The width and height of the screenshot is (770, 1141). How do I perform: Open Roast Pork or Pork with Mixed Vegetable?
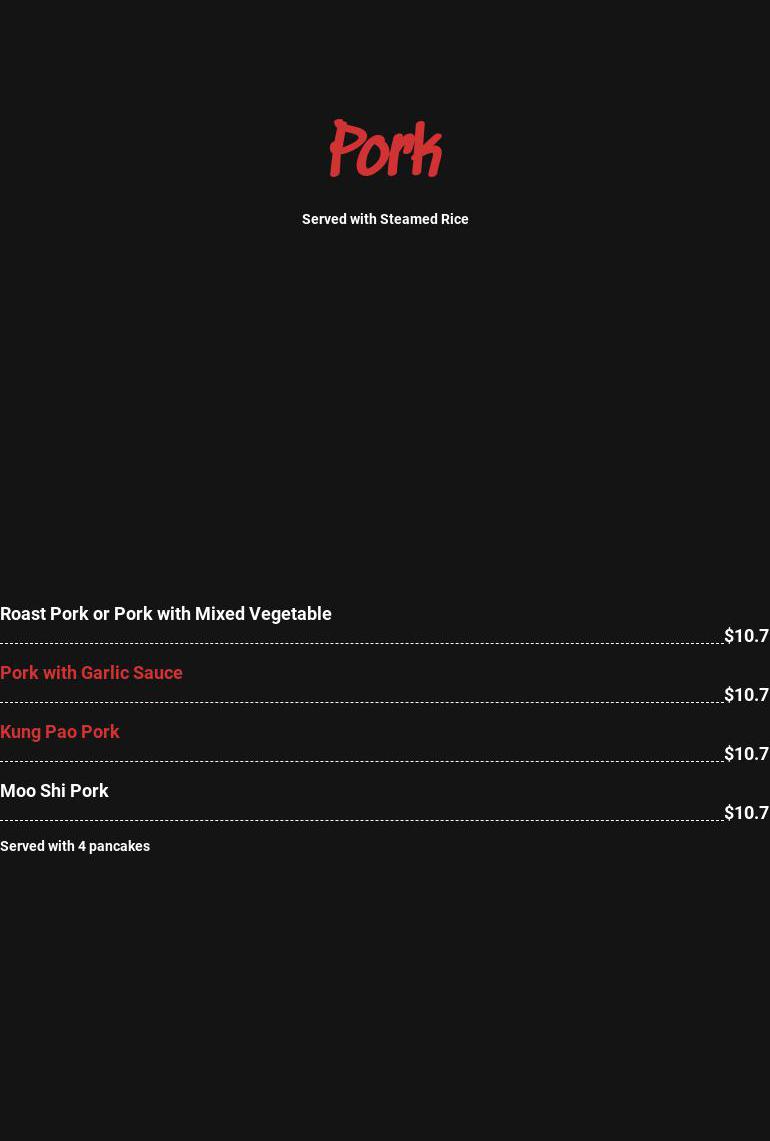pyautogui.click(x=166, y=614)
